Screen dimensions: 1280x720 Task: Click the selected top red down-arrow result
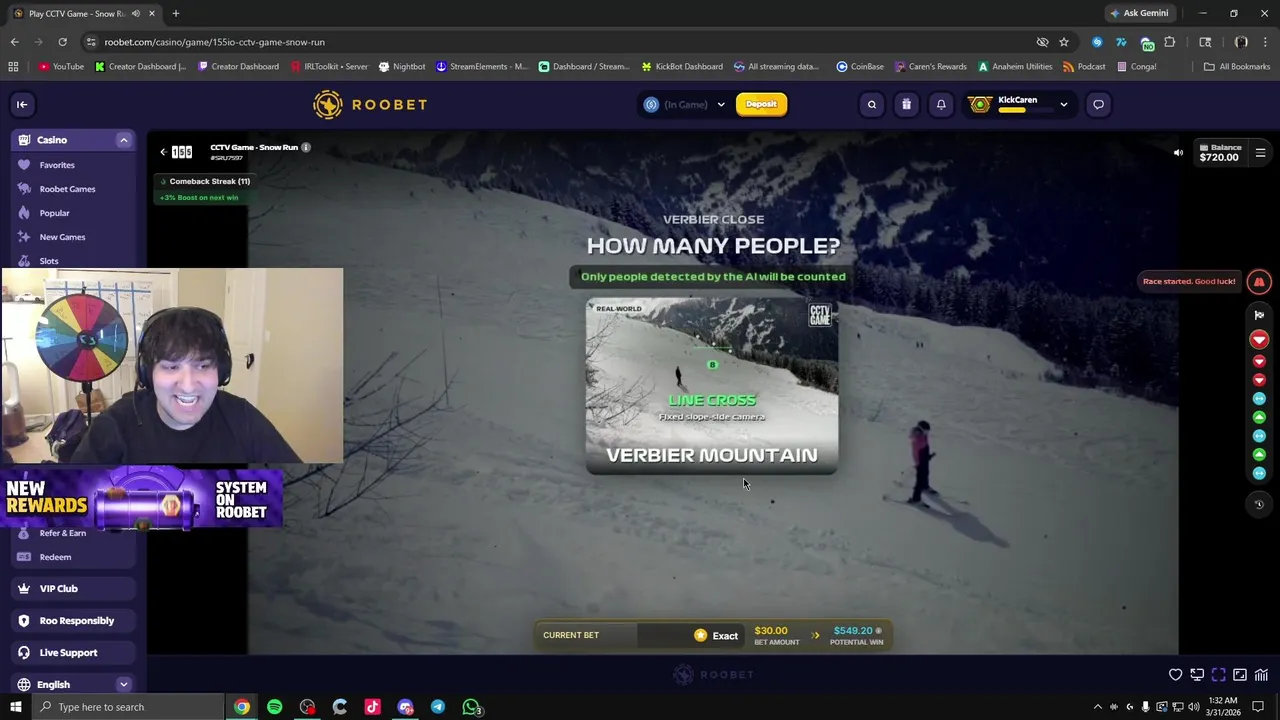(1259, 340)
